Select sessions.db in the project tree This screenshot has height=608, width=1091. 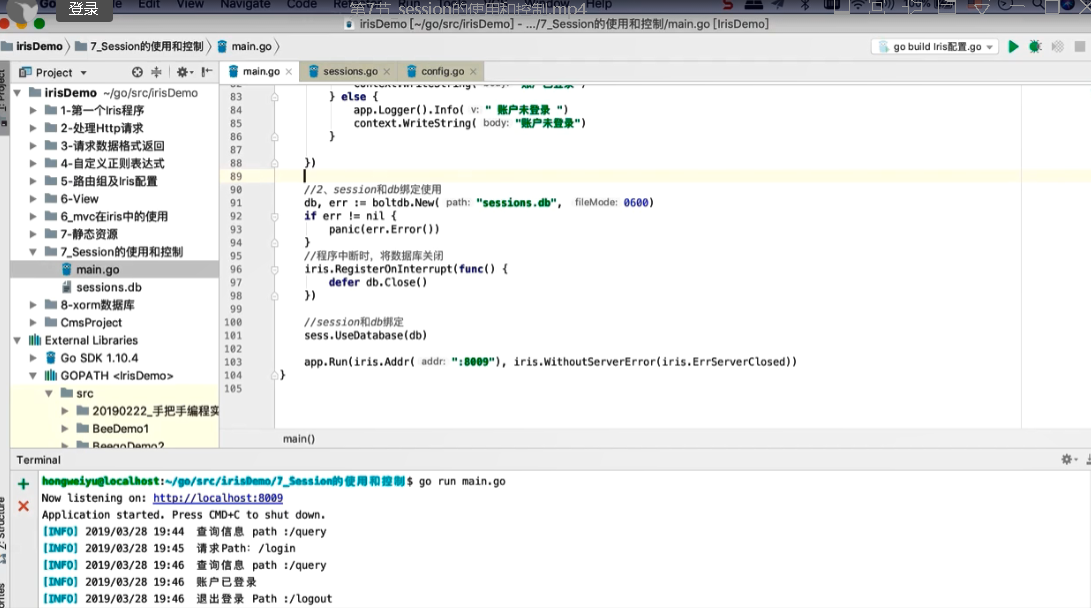tap(108, 287)
